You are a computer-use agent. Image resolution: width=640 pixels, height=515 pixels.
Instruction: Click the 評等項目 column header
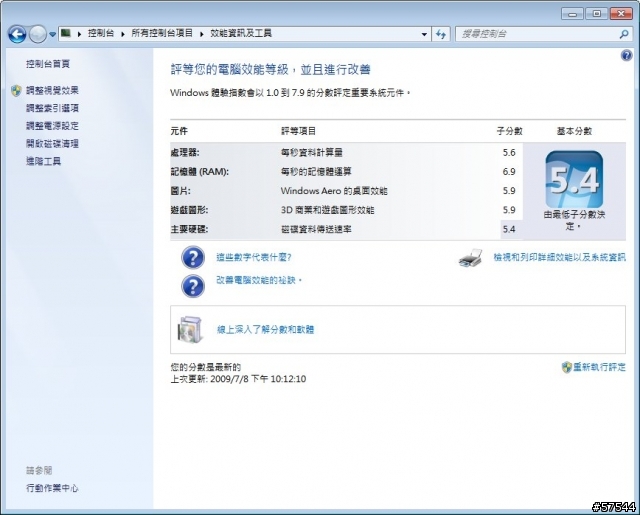[298, 131]
